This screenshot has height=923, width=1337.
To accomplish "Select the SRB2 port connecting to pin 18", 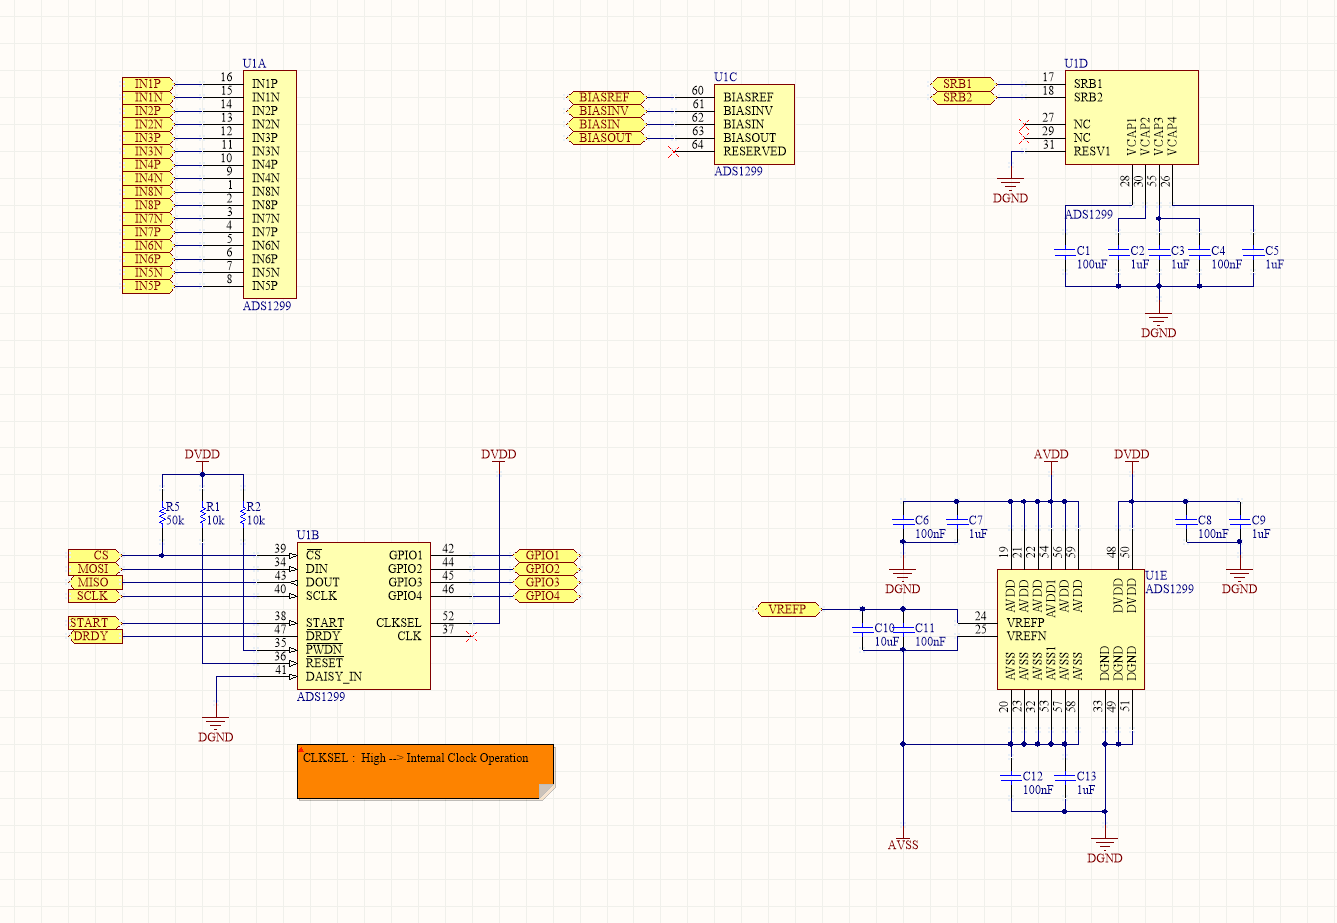I will (966, 97).
